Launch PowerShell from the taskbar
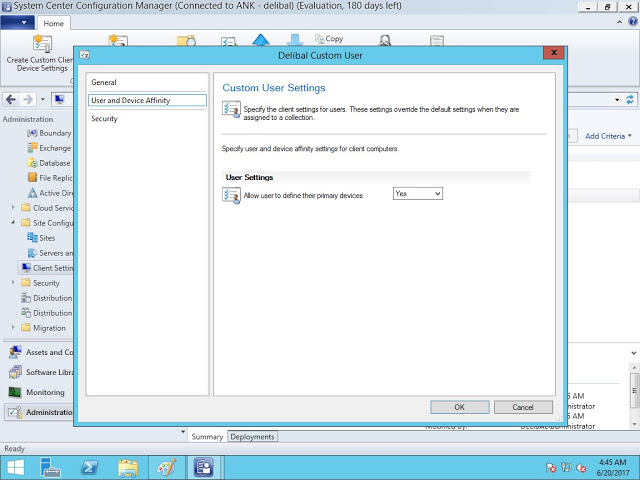640x480 pixels. (88, 467)
